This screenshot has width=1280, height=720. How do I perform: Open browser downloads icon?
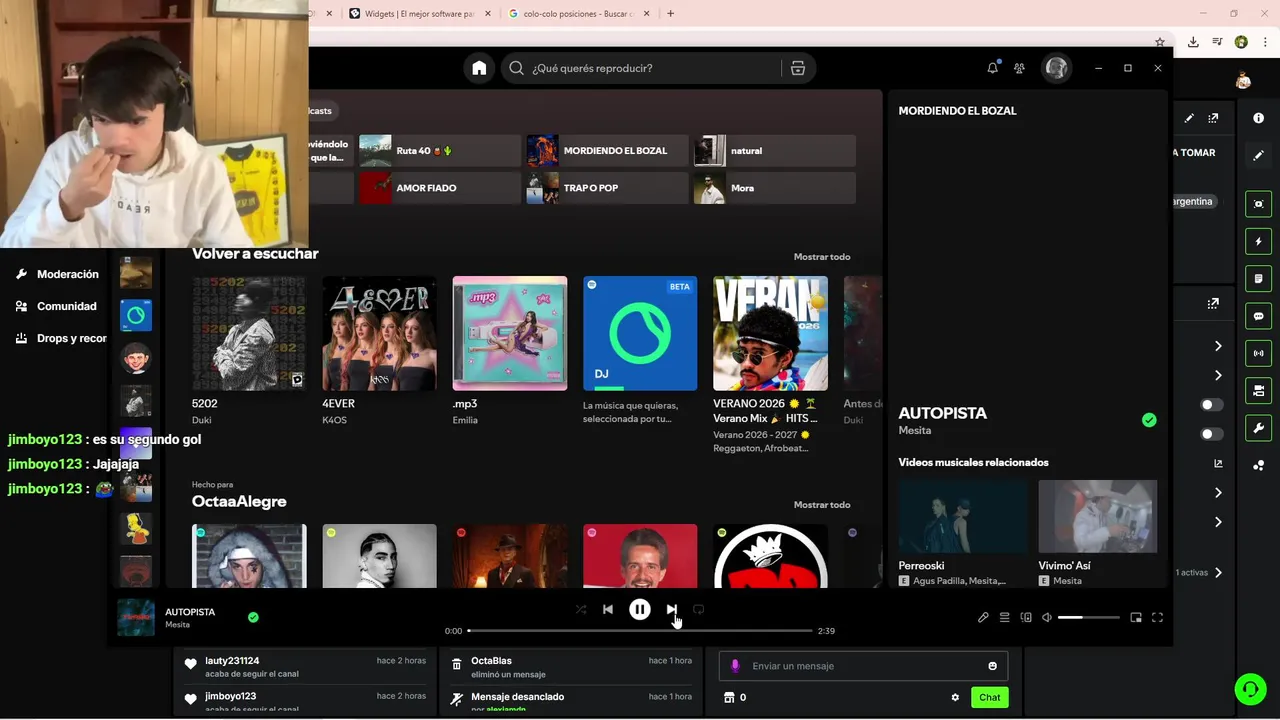[x=1193, y=42]
